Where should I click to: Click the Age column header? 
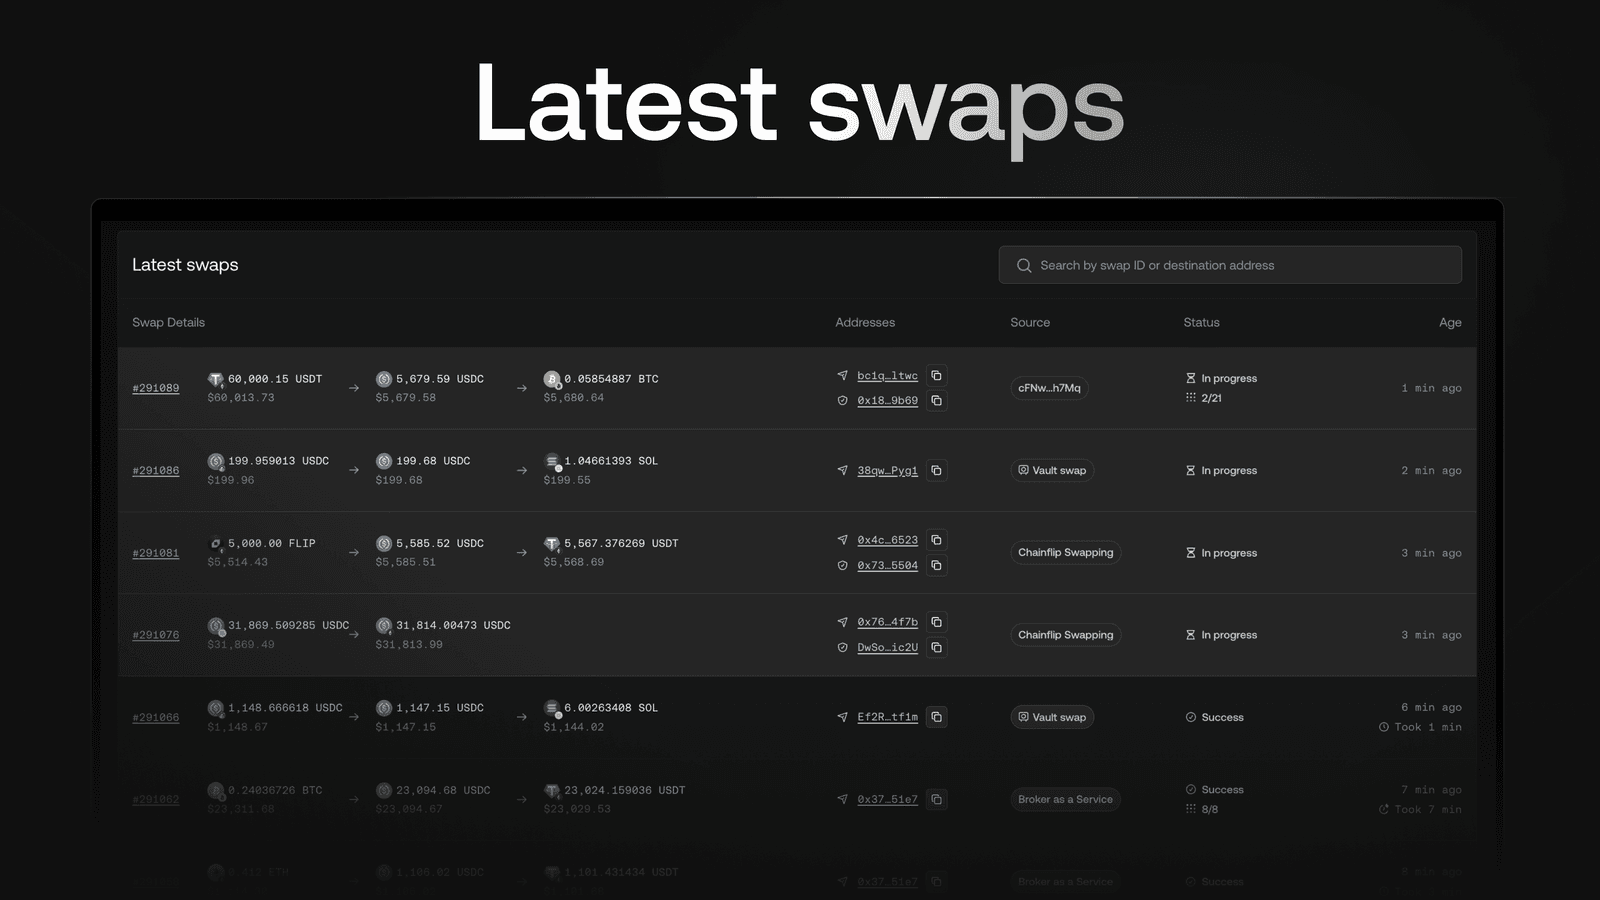tap(1450, 322)
